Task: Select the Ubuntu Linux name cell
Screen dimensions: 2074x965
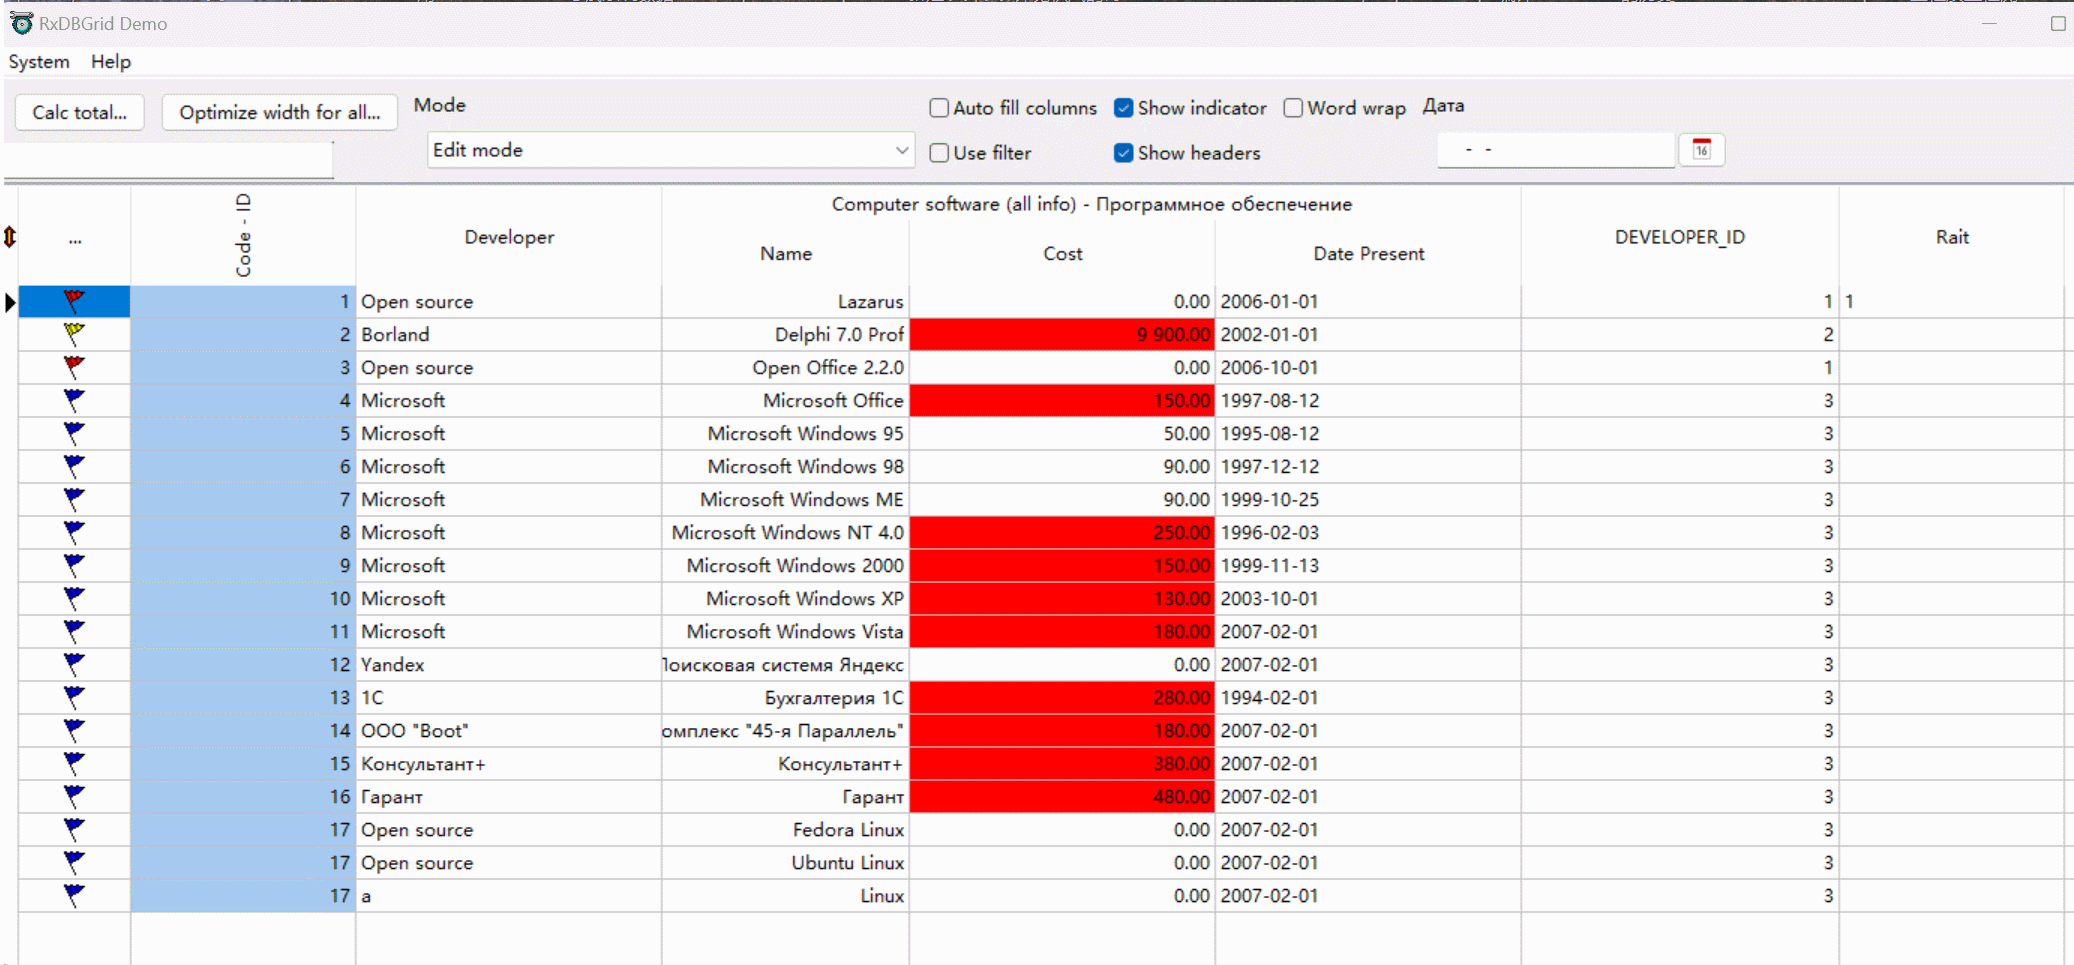Action: (x=786, y=862)
